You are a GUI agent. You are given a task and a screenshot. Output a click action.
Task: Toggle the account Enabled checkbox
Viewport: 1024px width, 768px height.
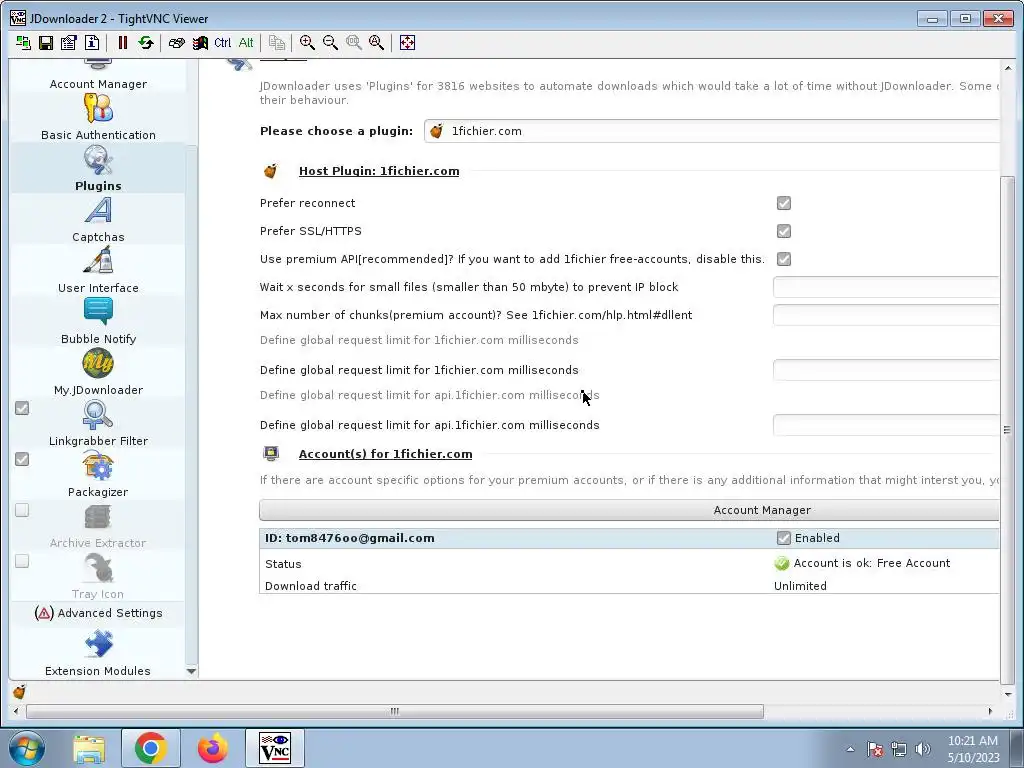(784, 538)
